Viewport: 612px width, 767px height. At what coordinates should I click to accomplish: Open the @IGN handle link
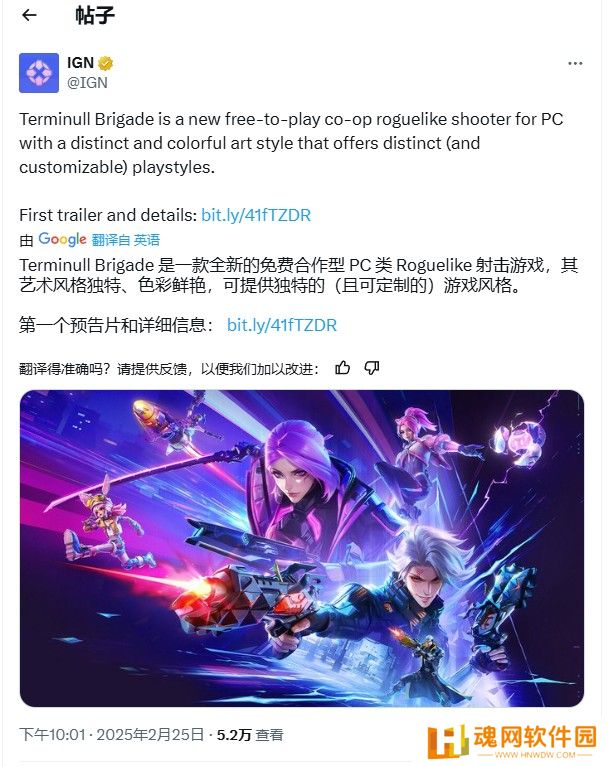pyautogui.click(x=87, y=83)
